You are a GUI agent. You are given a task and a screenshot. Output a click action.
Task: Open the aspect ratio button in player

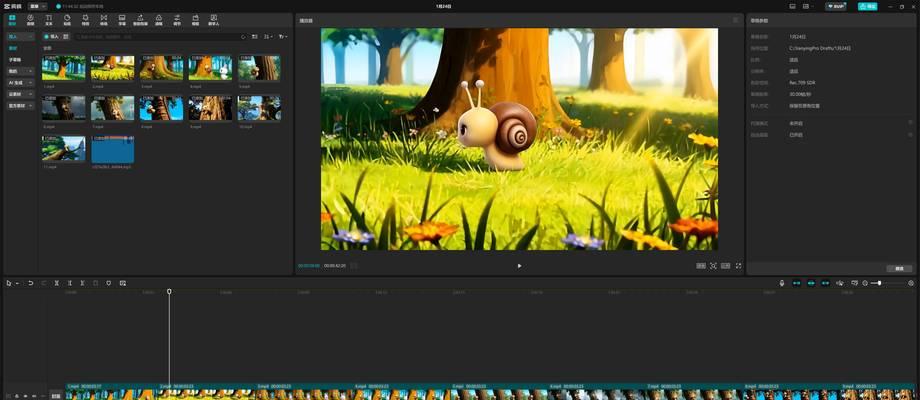click(x=726, y=266)
